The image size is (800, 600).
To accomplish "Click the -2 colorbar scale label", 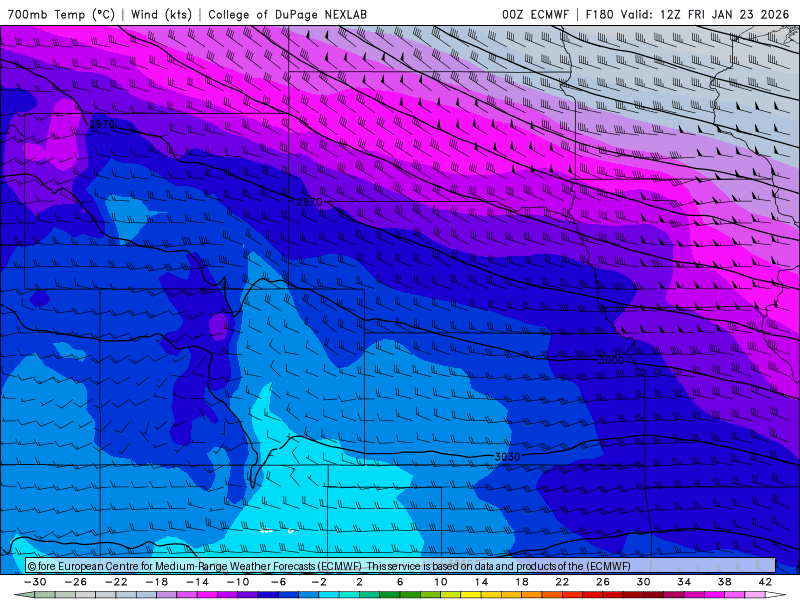I will tap(319, 582).
